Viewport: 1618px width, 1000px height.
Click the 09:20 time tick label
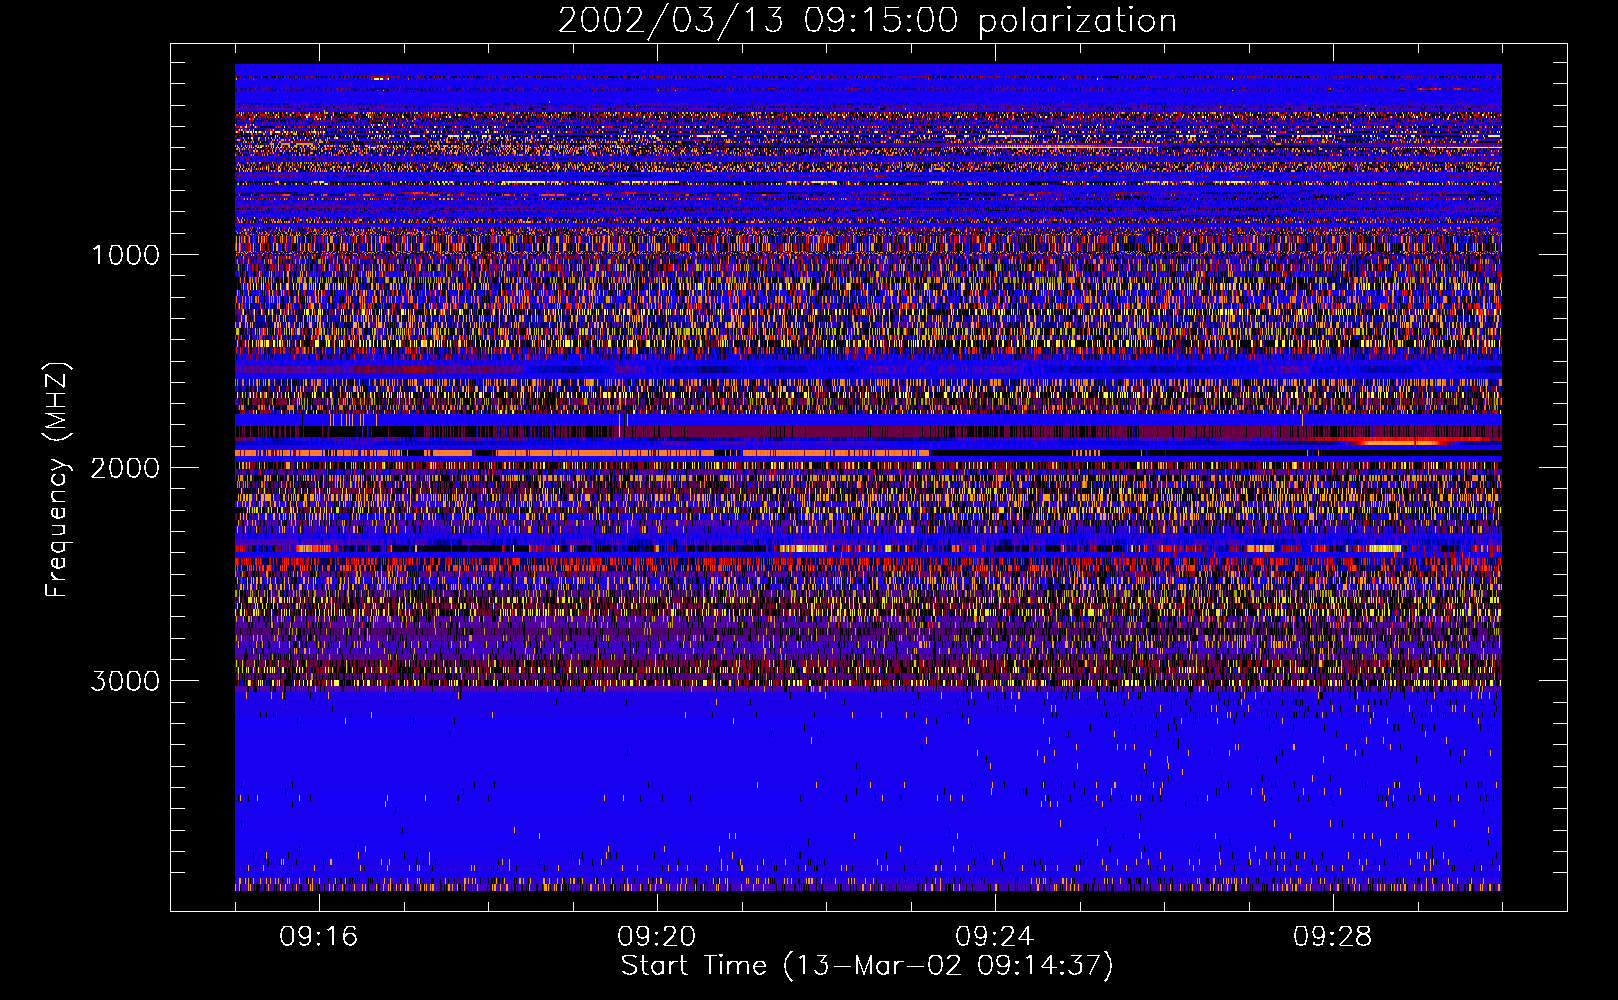coord(657,937)
